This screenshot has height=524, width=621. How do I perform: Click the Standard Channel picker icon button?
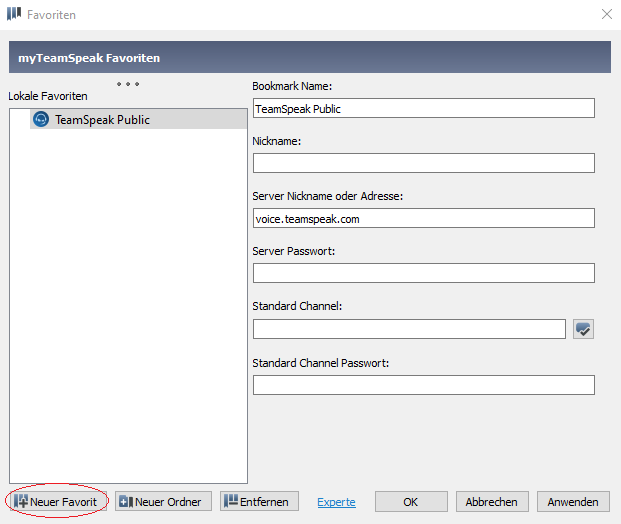coord(583,329)
